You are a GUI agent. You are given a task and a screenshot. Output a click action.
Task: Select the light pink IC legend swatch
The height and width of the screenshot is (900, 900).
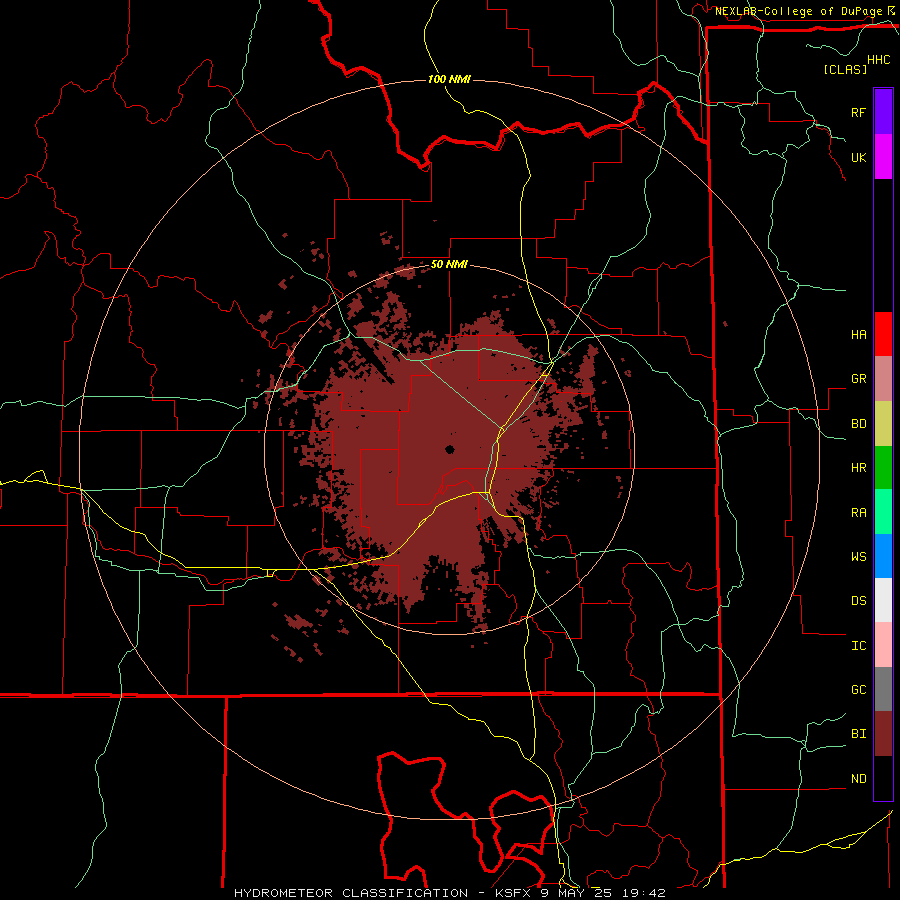tap(883, 645)
